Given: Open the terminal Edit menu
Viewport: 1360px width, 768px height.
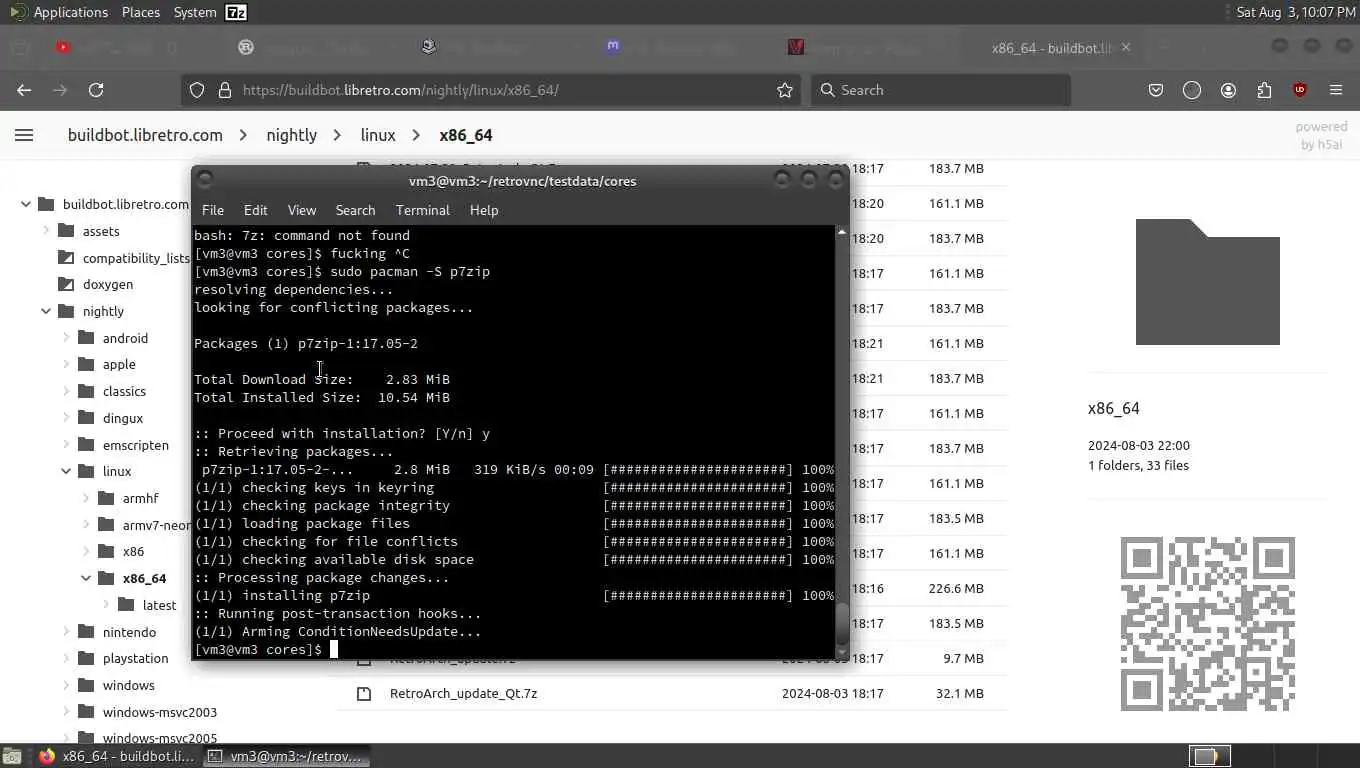Looking at the screenshot, I should click(x=255, y=210).
